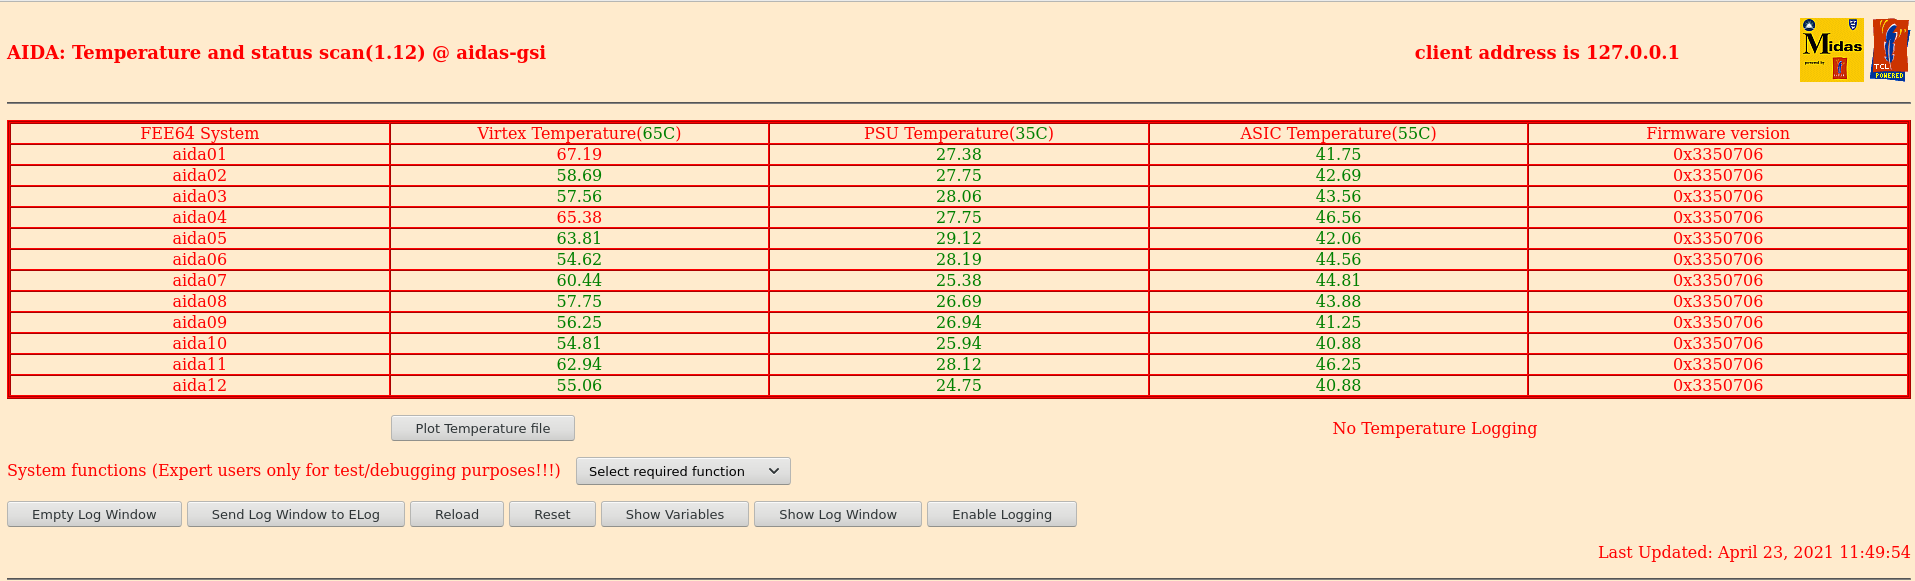Send Log Window to ELog
Image resolution: width=1915 pixels, height=581 pixels.
pos(296,514)
